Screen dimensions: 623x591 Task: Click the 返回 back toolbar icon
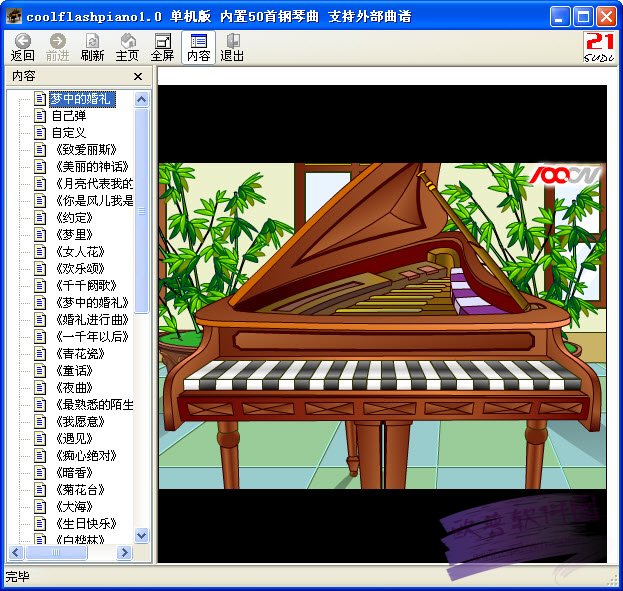(23, 47)
